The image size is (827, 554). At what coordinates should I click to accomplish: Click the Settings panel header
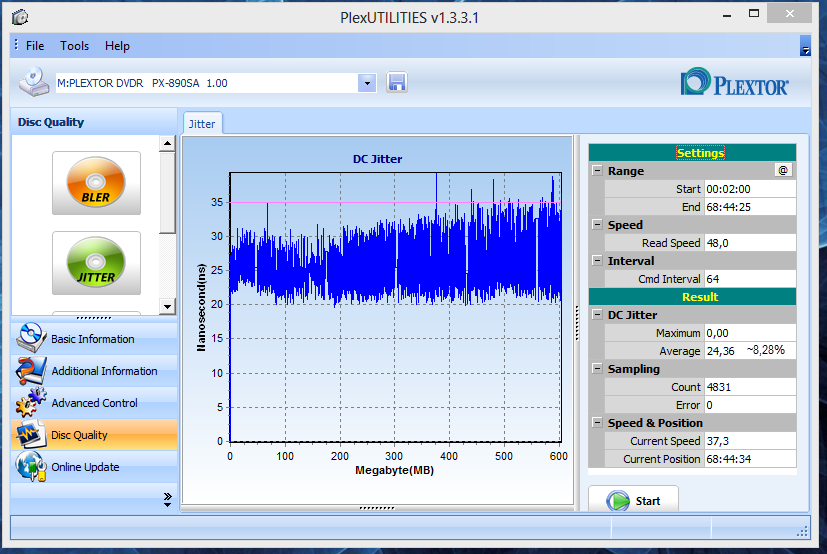(692, 152)
